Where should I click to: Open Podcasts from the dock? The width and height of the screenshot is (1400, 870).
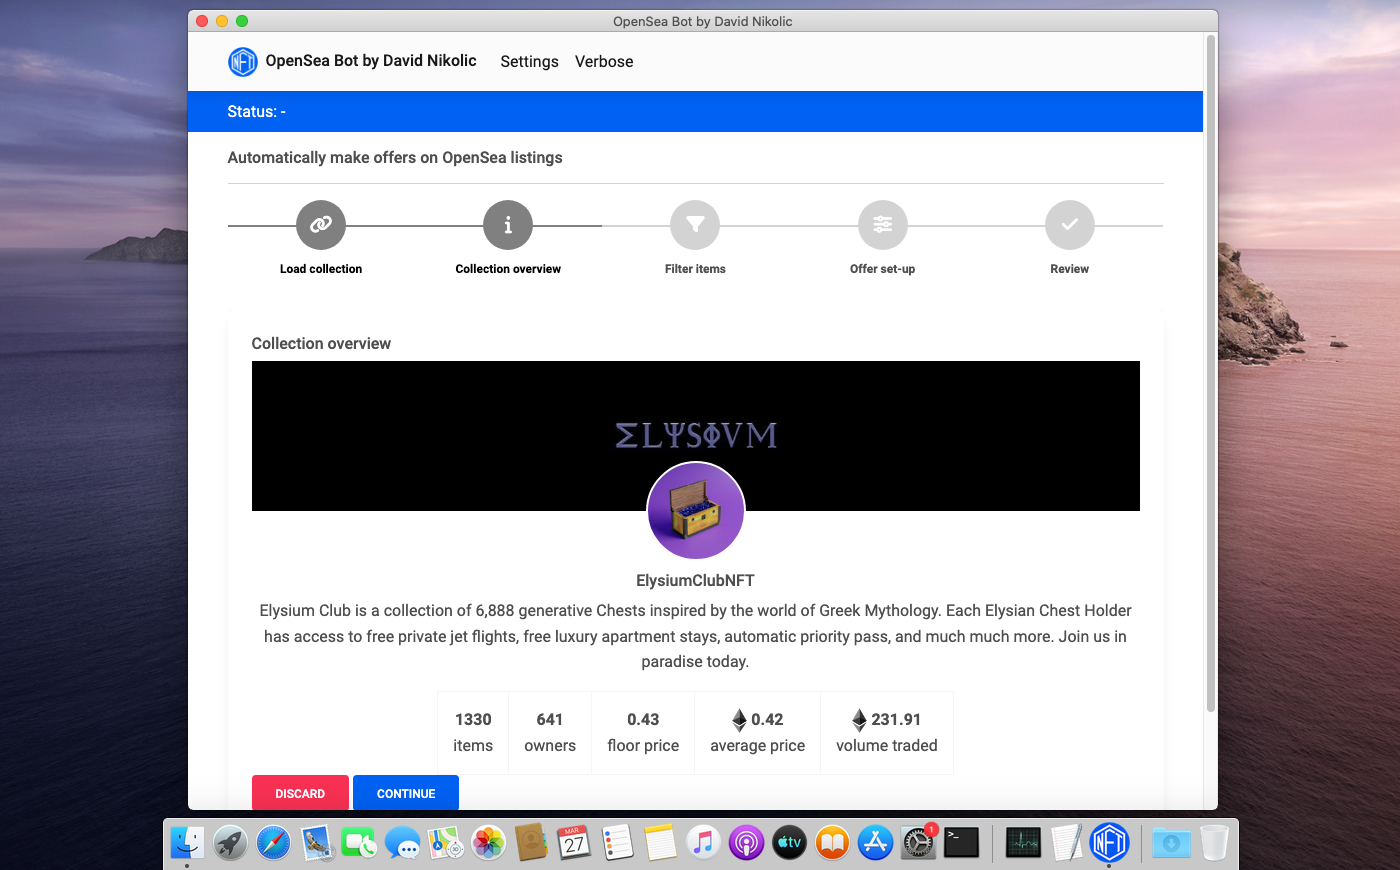[746, 843]
